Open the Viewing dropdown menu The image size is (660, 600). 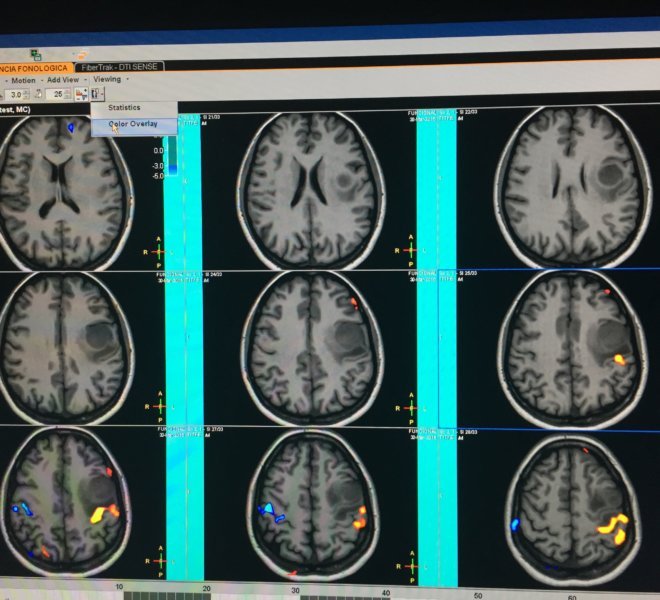pyautogui.click(x=109, y=79)
